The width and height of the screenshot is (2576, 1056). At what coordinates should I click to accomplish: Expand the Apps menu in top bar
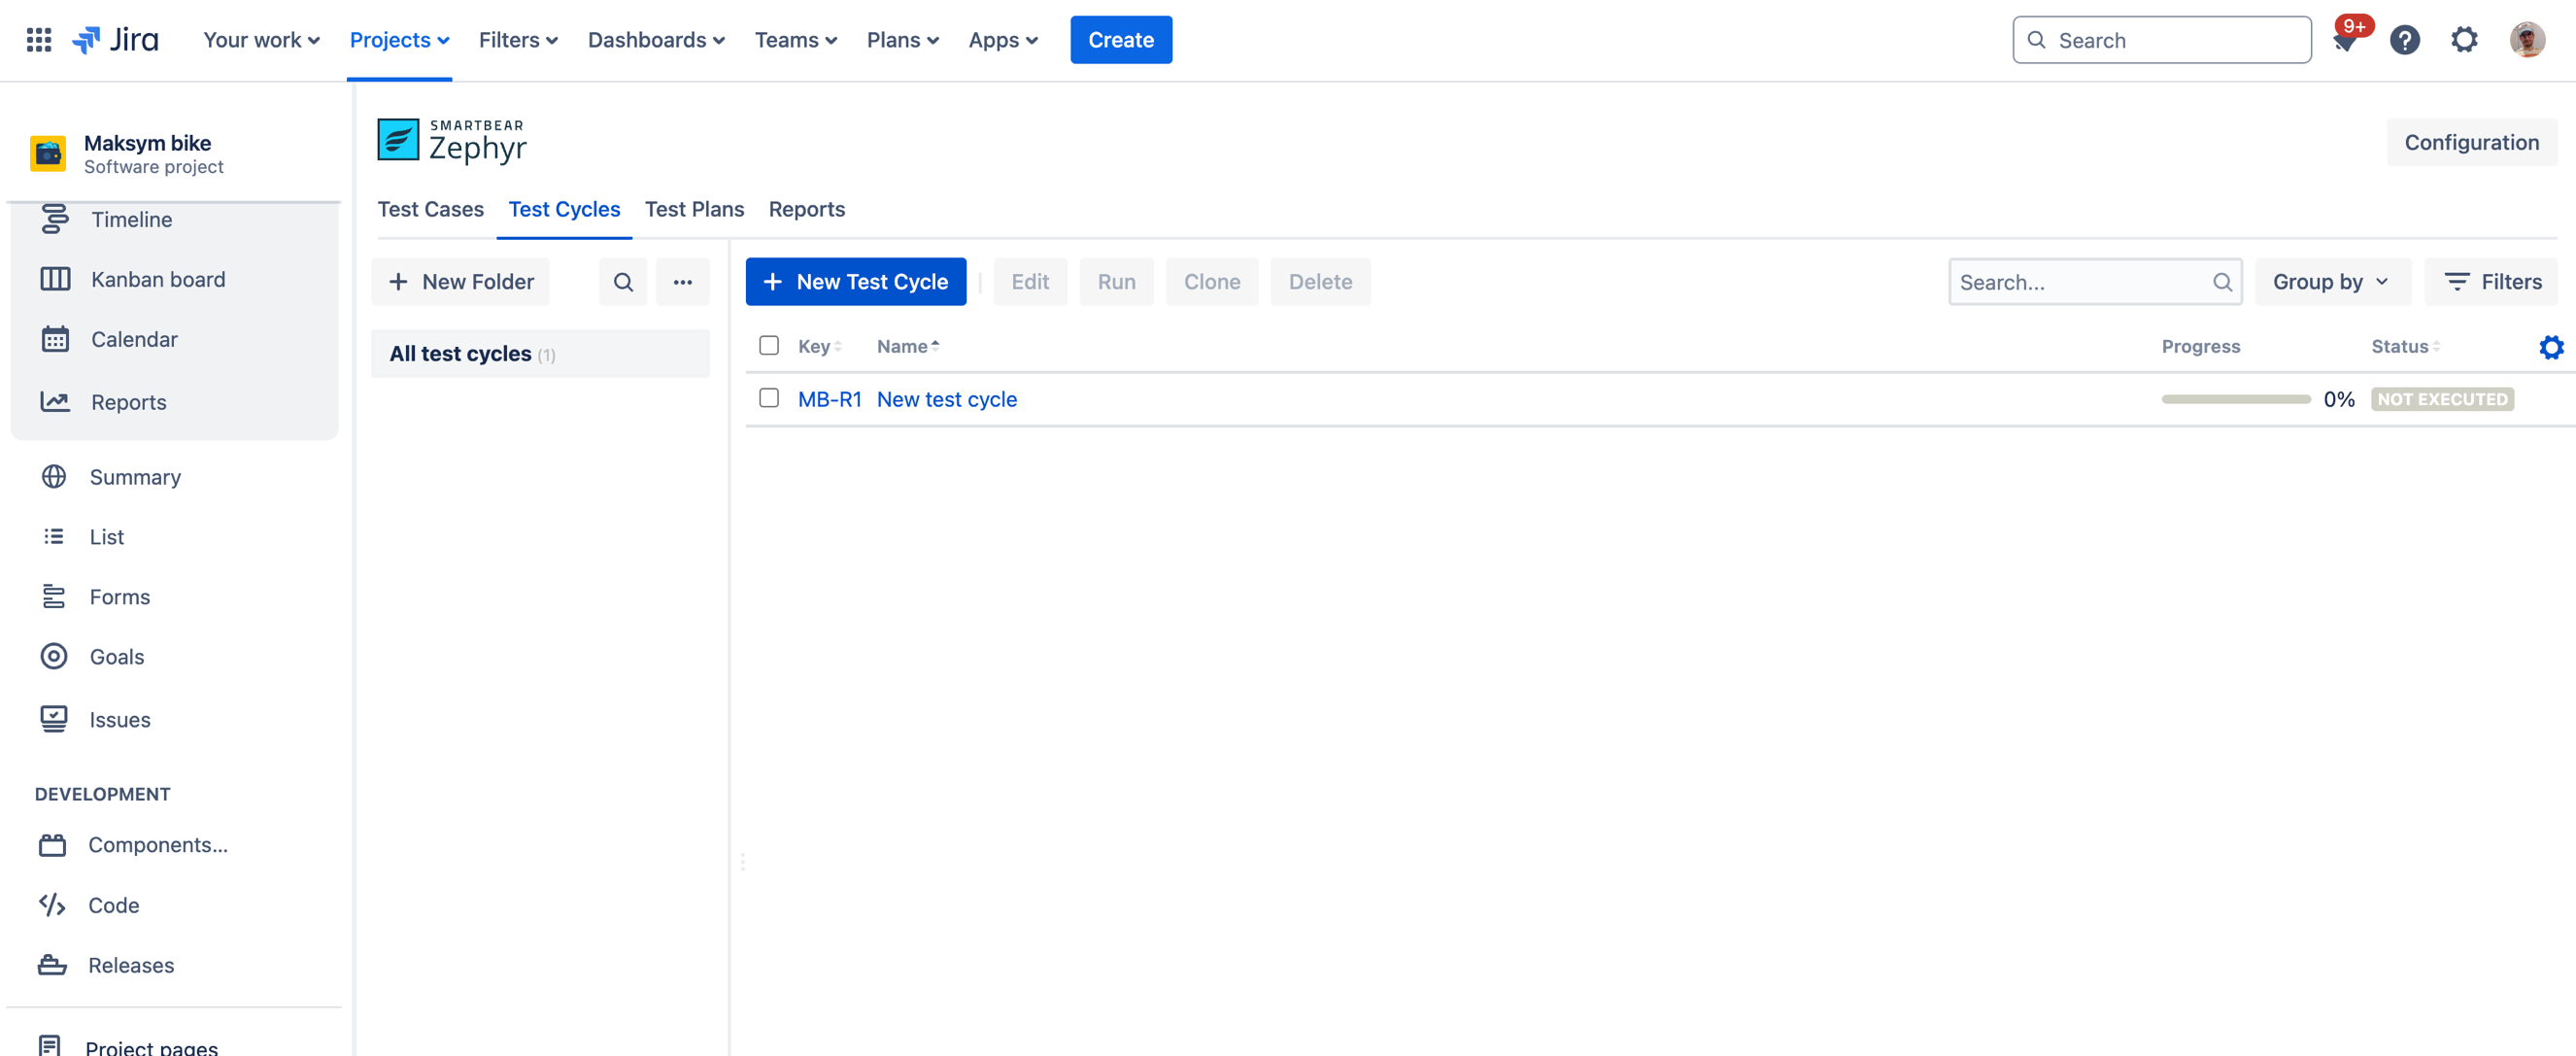click(1002, 40)
